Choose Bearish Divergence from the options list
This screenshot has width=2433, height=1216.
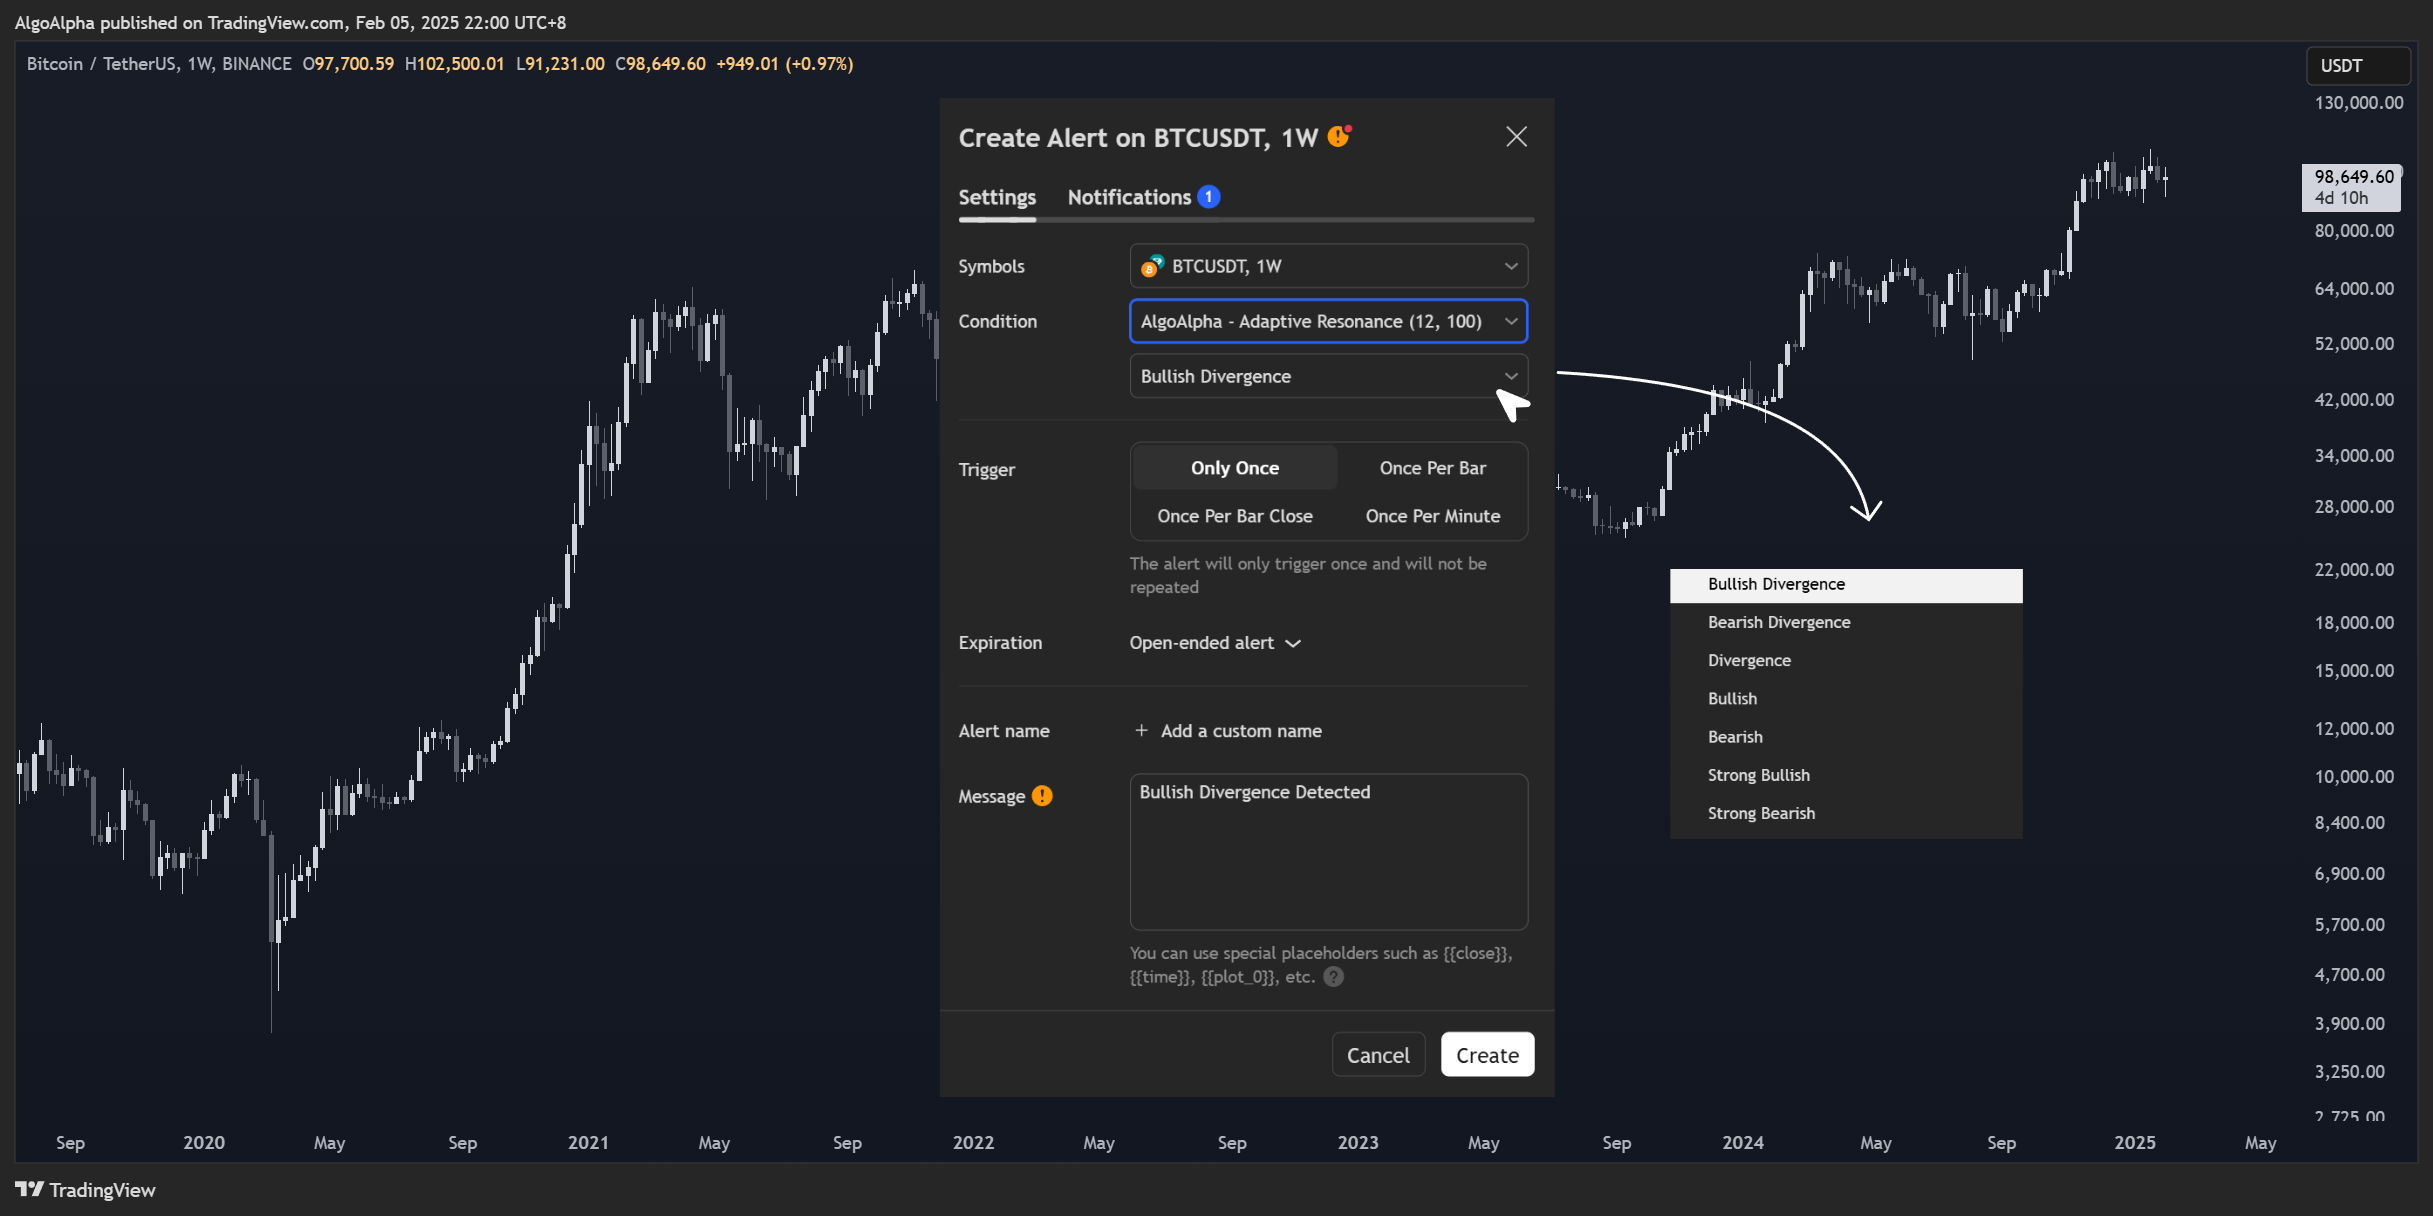1846,622
